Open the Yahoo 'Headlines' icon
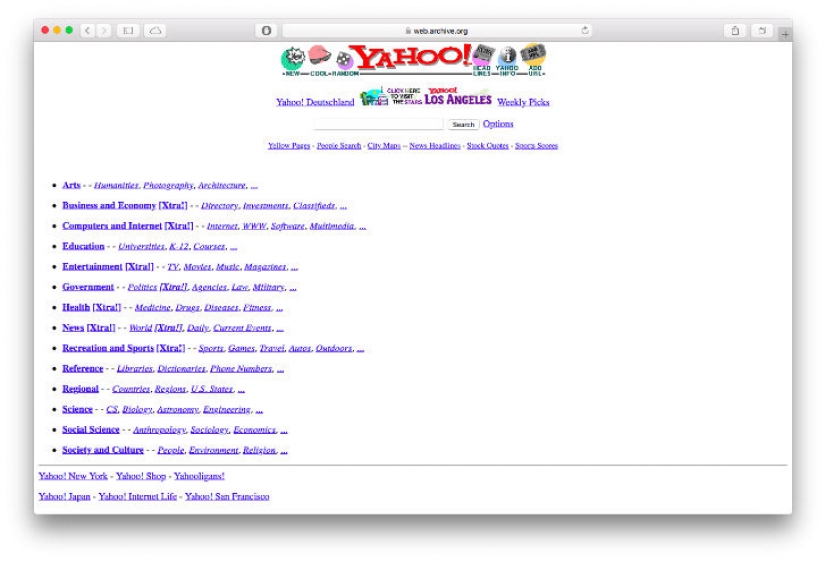Image resolution: width=825 pixels, height=562 pixels. [x=484, y=56]
